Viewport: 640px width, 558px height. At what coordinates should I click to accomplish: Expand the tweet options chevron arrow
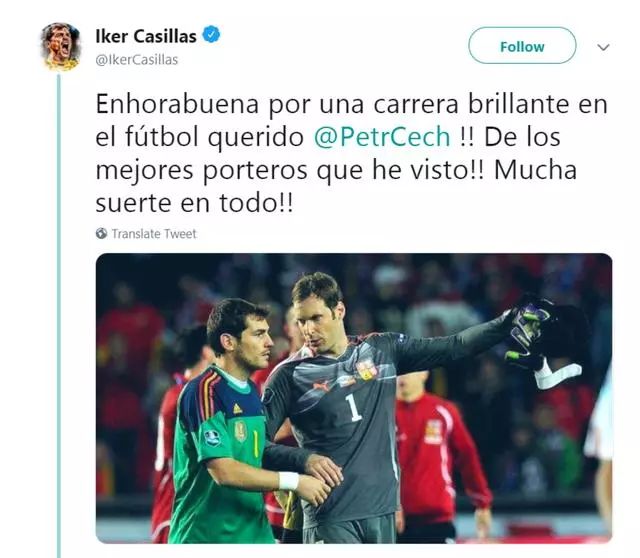[x=603, y=47]
